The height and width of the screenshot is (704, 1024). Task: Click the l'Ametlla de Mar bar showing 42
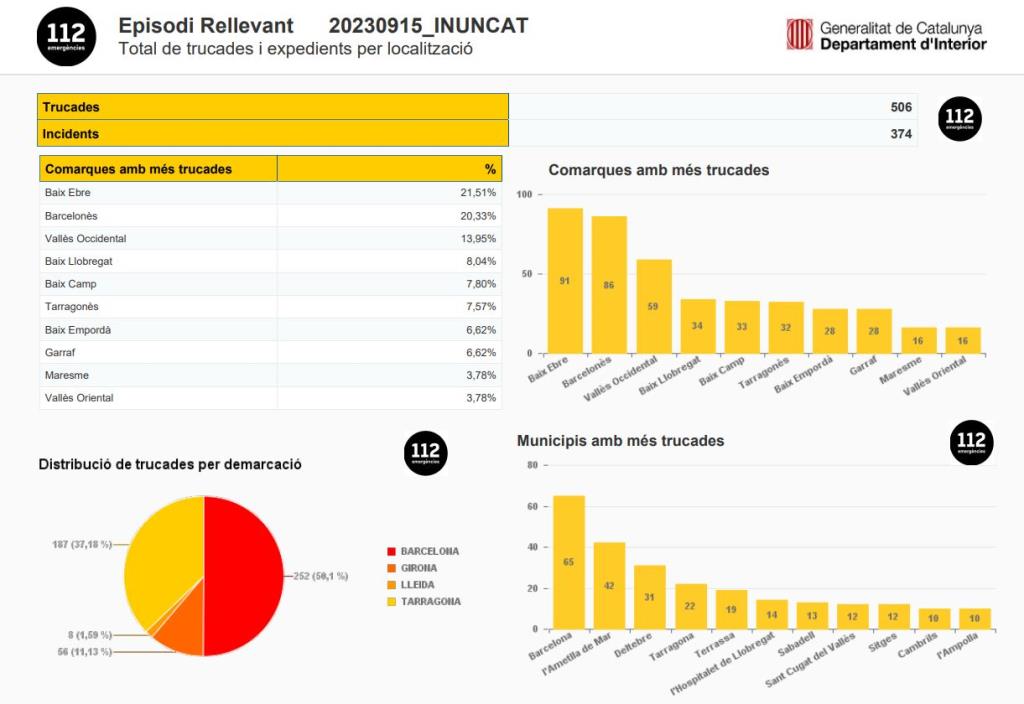[x=609, y=586]
